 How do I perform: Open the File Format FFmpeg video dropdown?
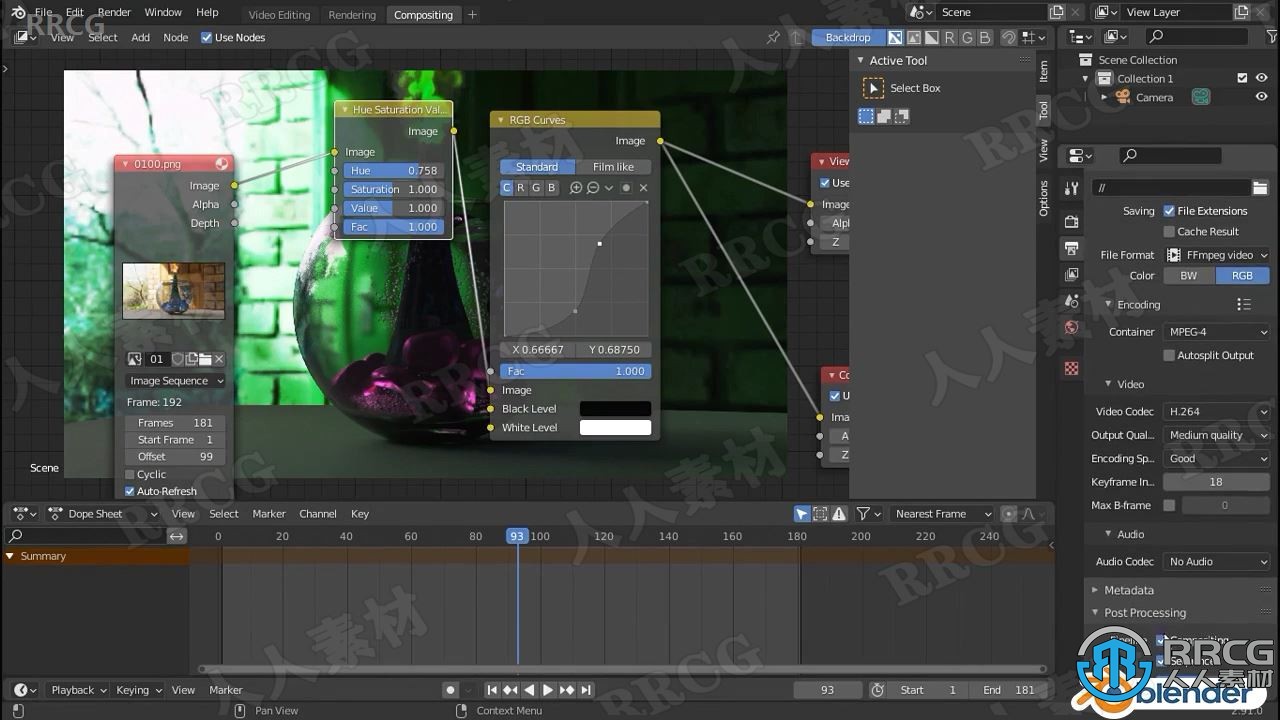(1217, 255)
